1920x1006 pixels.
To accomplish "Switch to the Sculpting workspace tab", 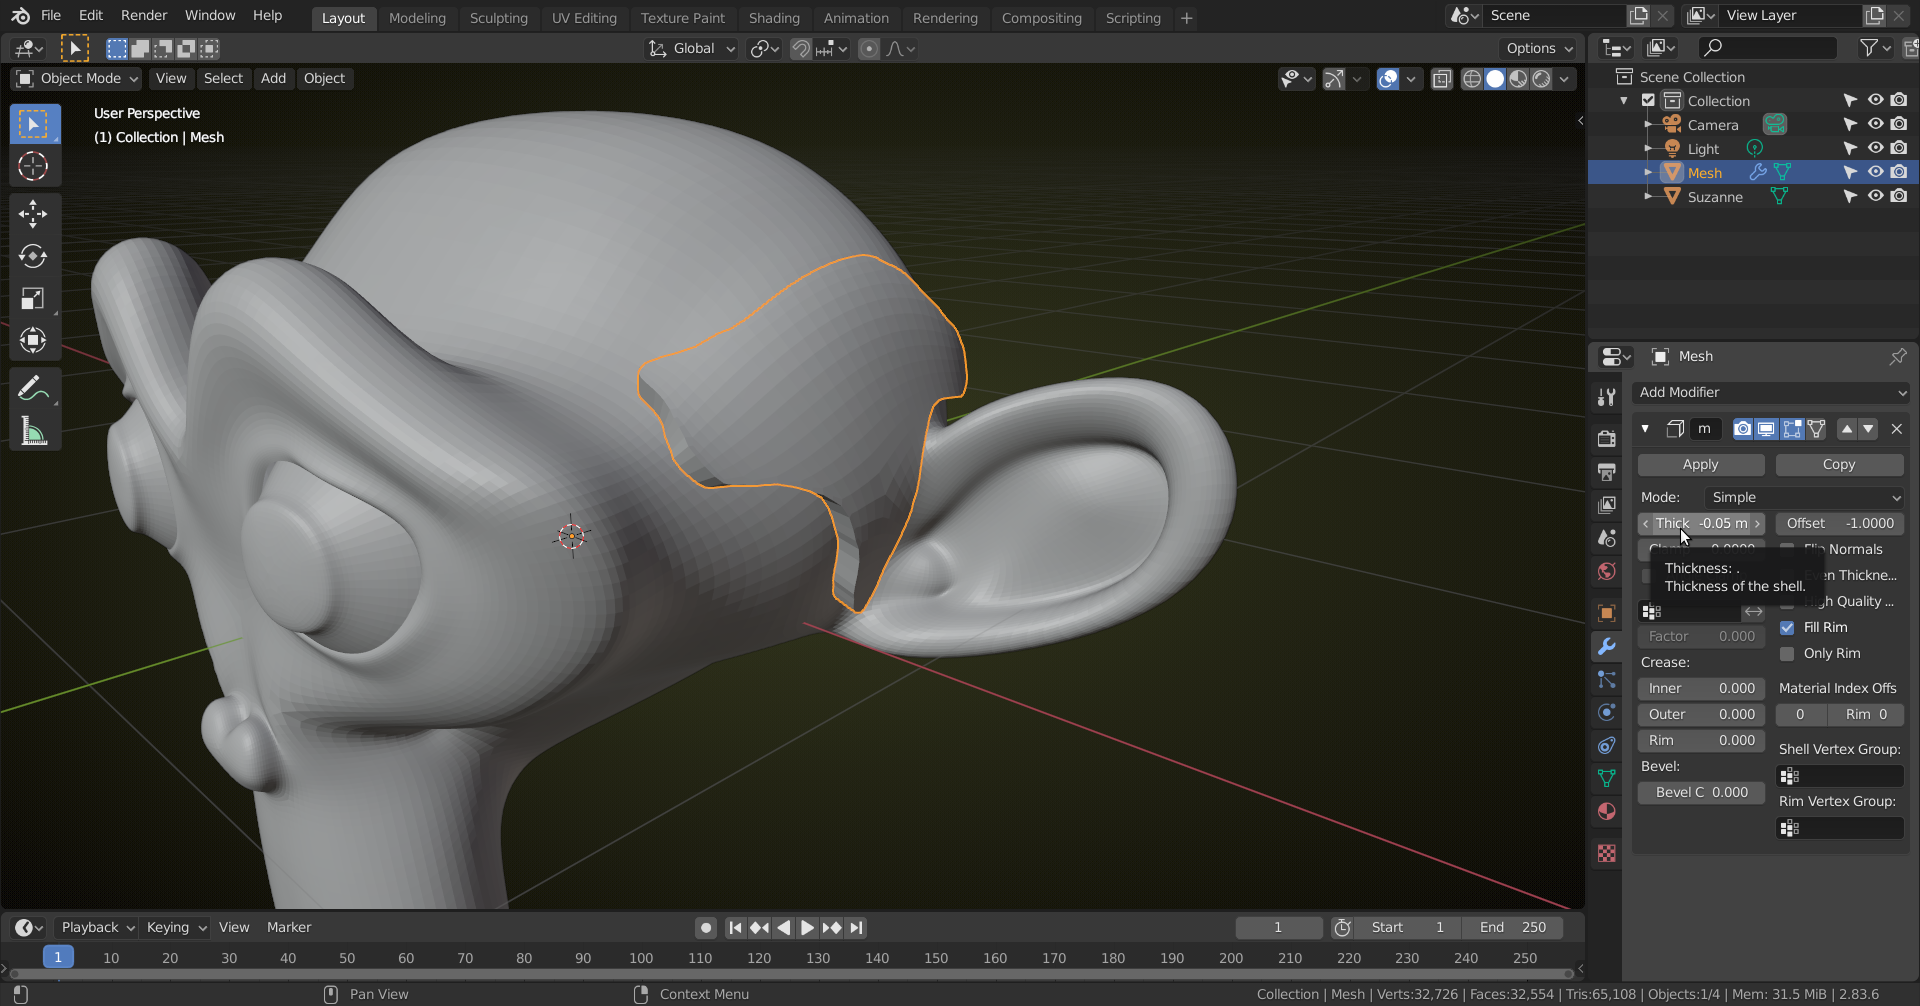I will [498, 18].
